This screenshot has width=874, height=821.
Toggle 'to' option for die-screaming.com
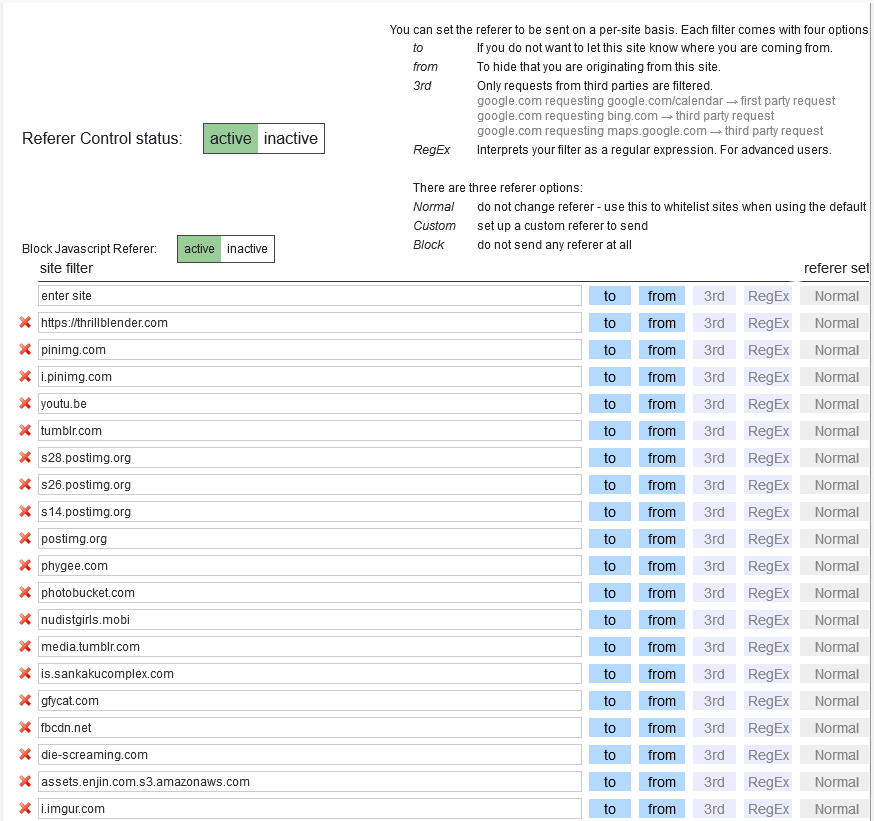coord(610,755)
